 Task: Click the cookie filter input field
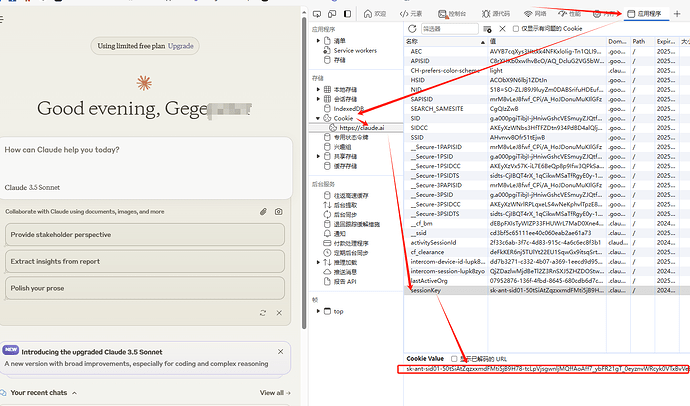[x=450, y=29]
